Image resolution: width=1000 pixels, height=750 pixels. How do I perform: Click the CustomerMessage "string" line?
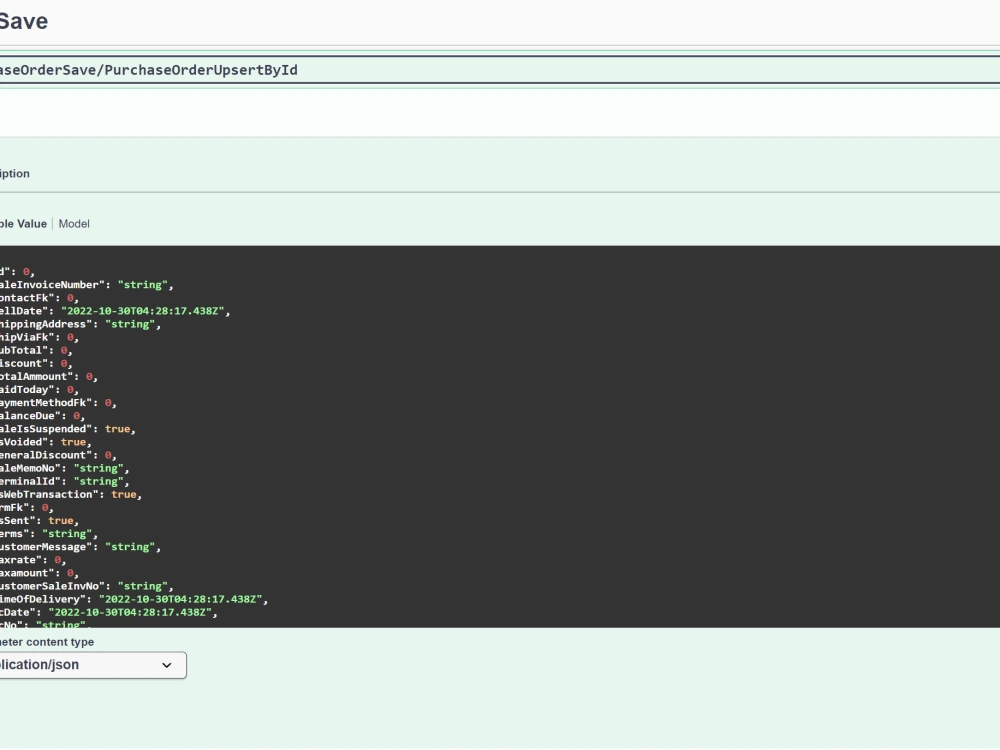(x=80, y=547)
